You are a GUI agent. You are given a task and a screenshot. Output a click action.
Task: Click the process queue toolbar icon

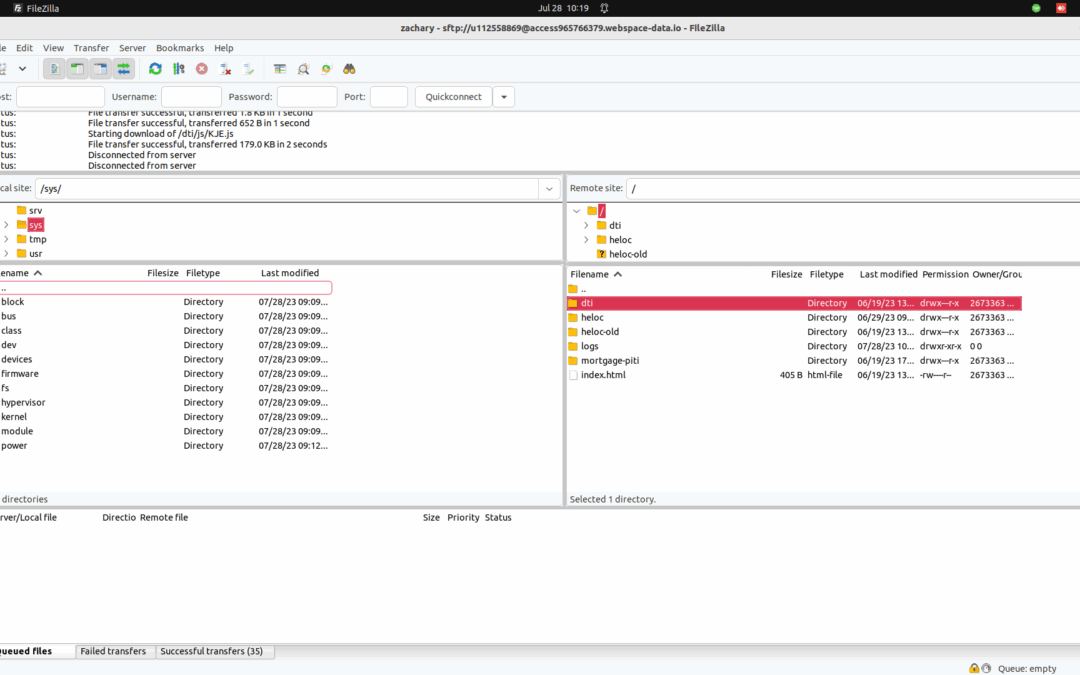178,69
